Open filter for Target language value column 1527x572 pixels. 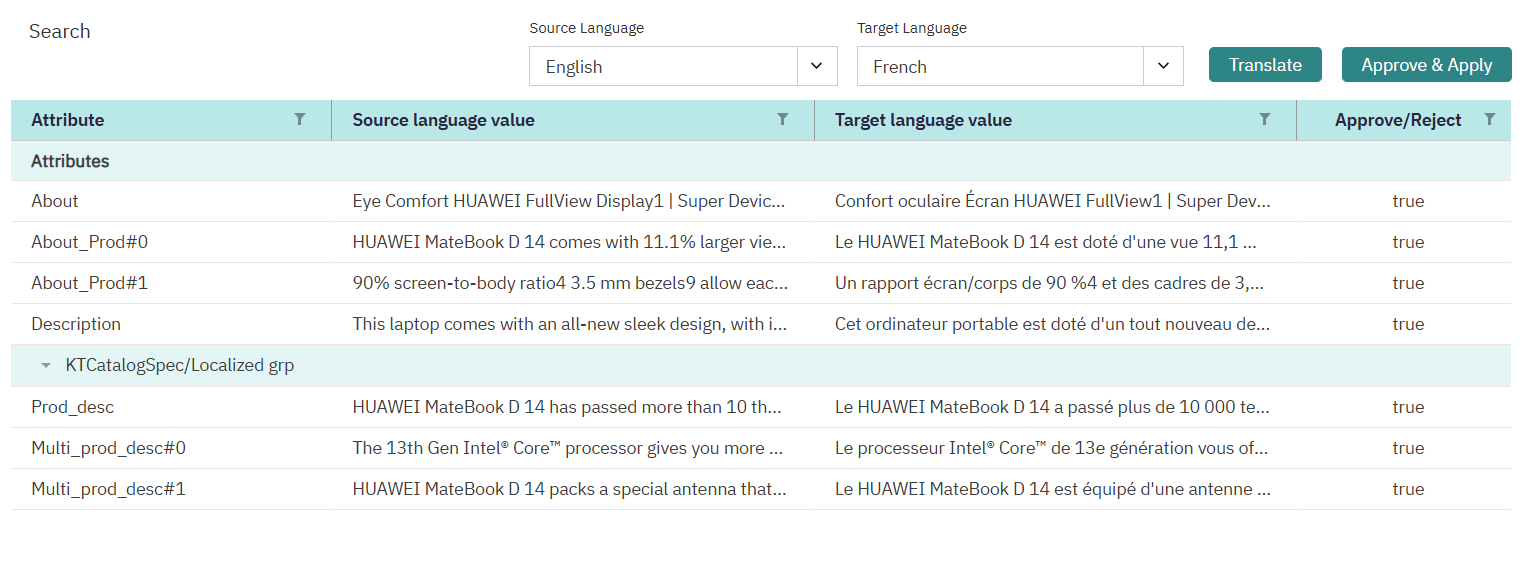1265,119
